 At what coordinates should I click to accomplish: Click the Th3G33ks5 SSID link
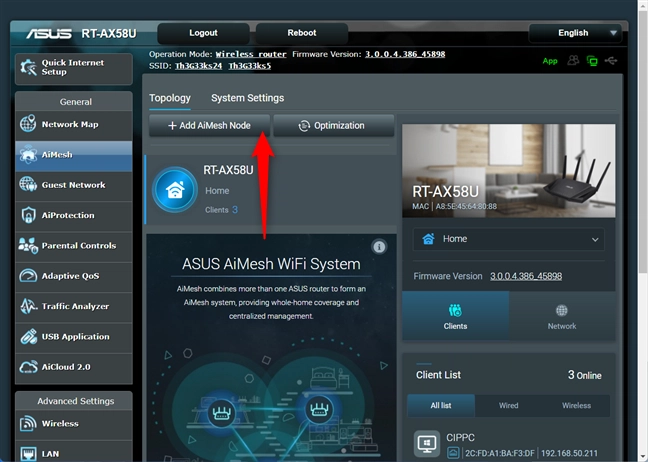coord(250,66)
